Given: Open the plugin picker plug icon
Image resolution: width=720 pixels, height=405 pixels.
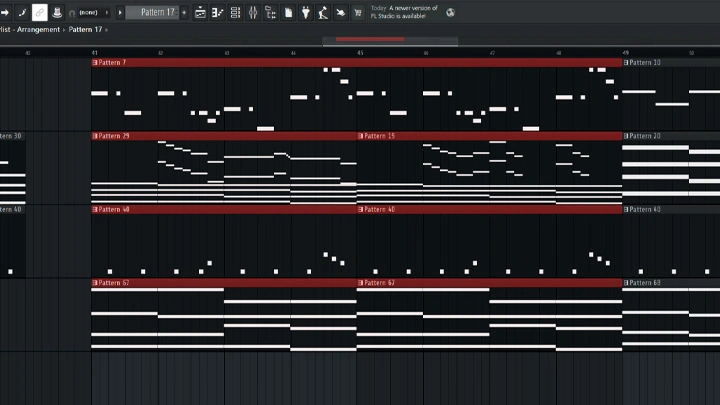Looking at the screenshot, I should pyautogui.click(x=306, y=13).
